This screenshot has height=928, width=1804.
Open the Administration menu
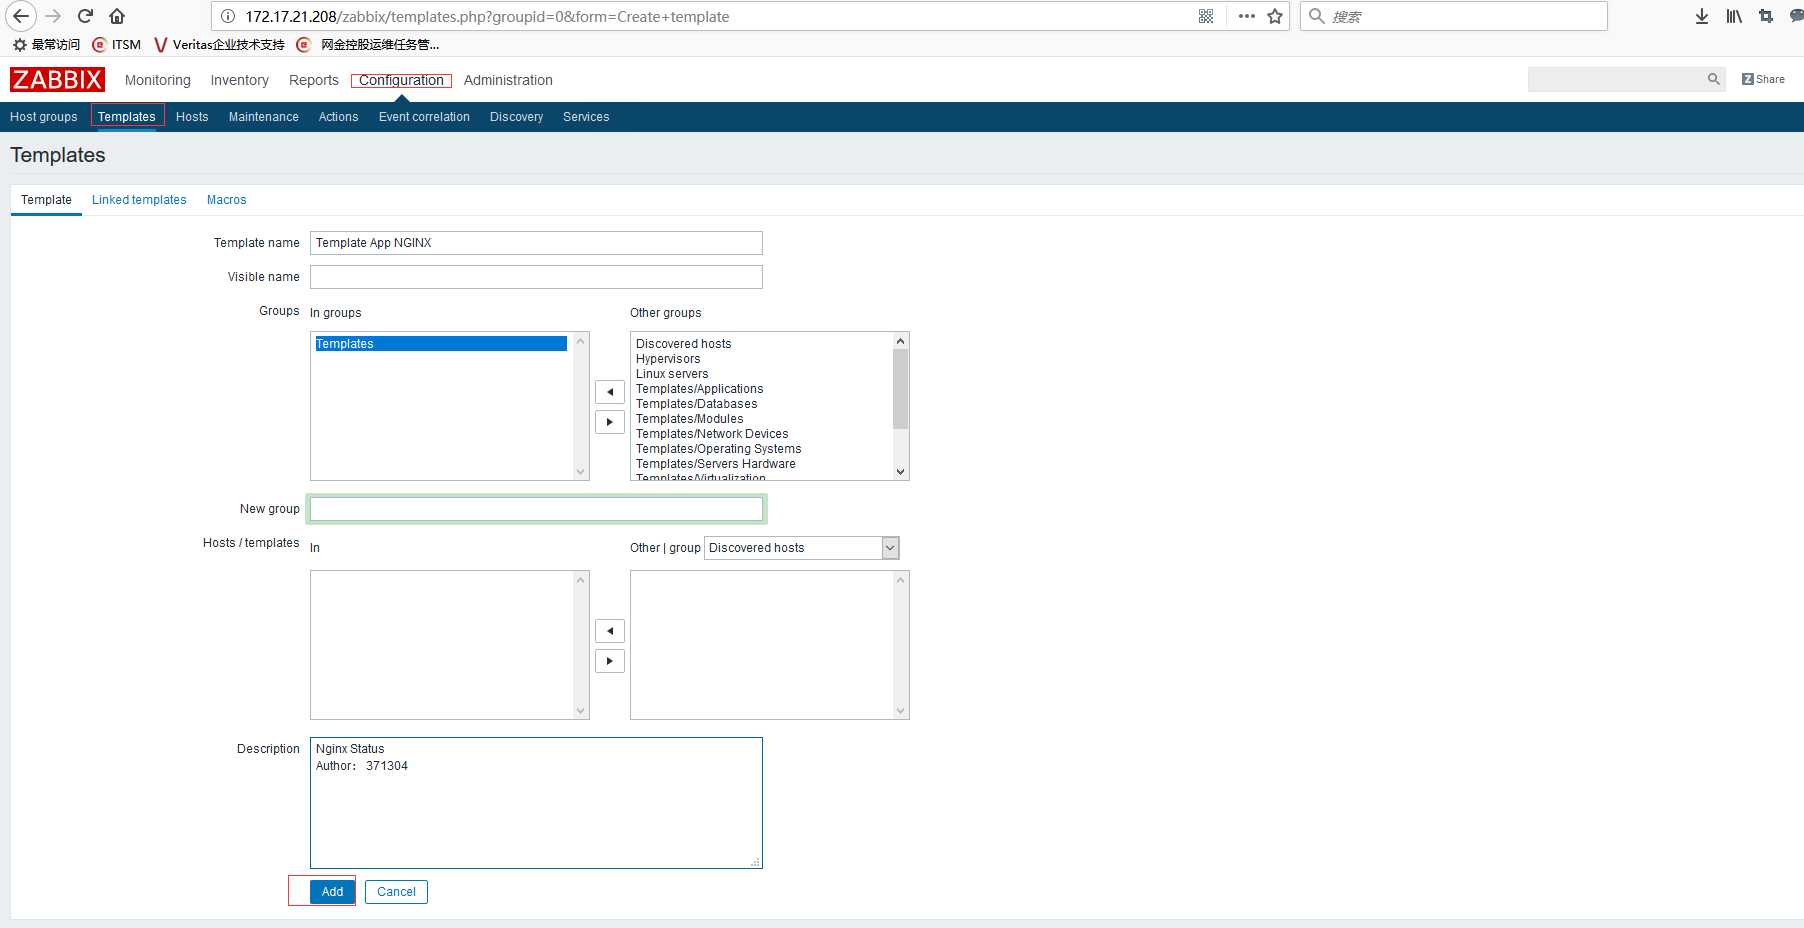pos(508,80)
